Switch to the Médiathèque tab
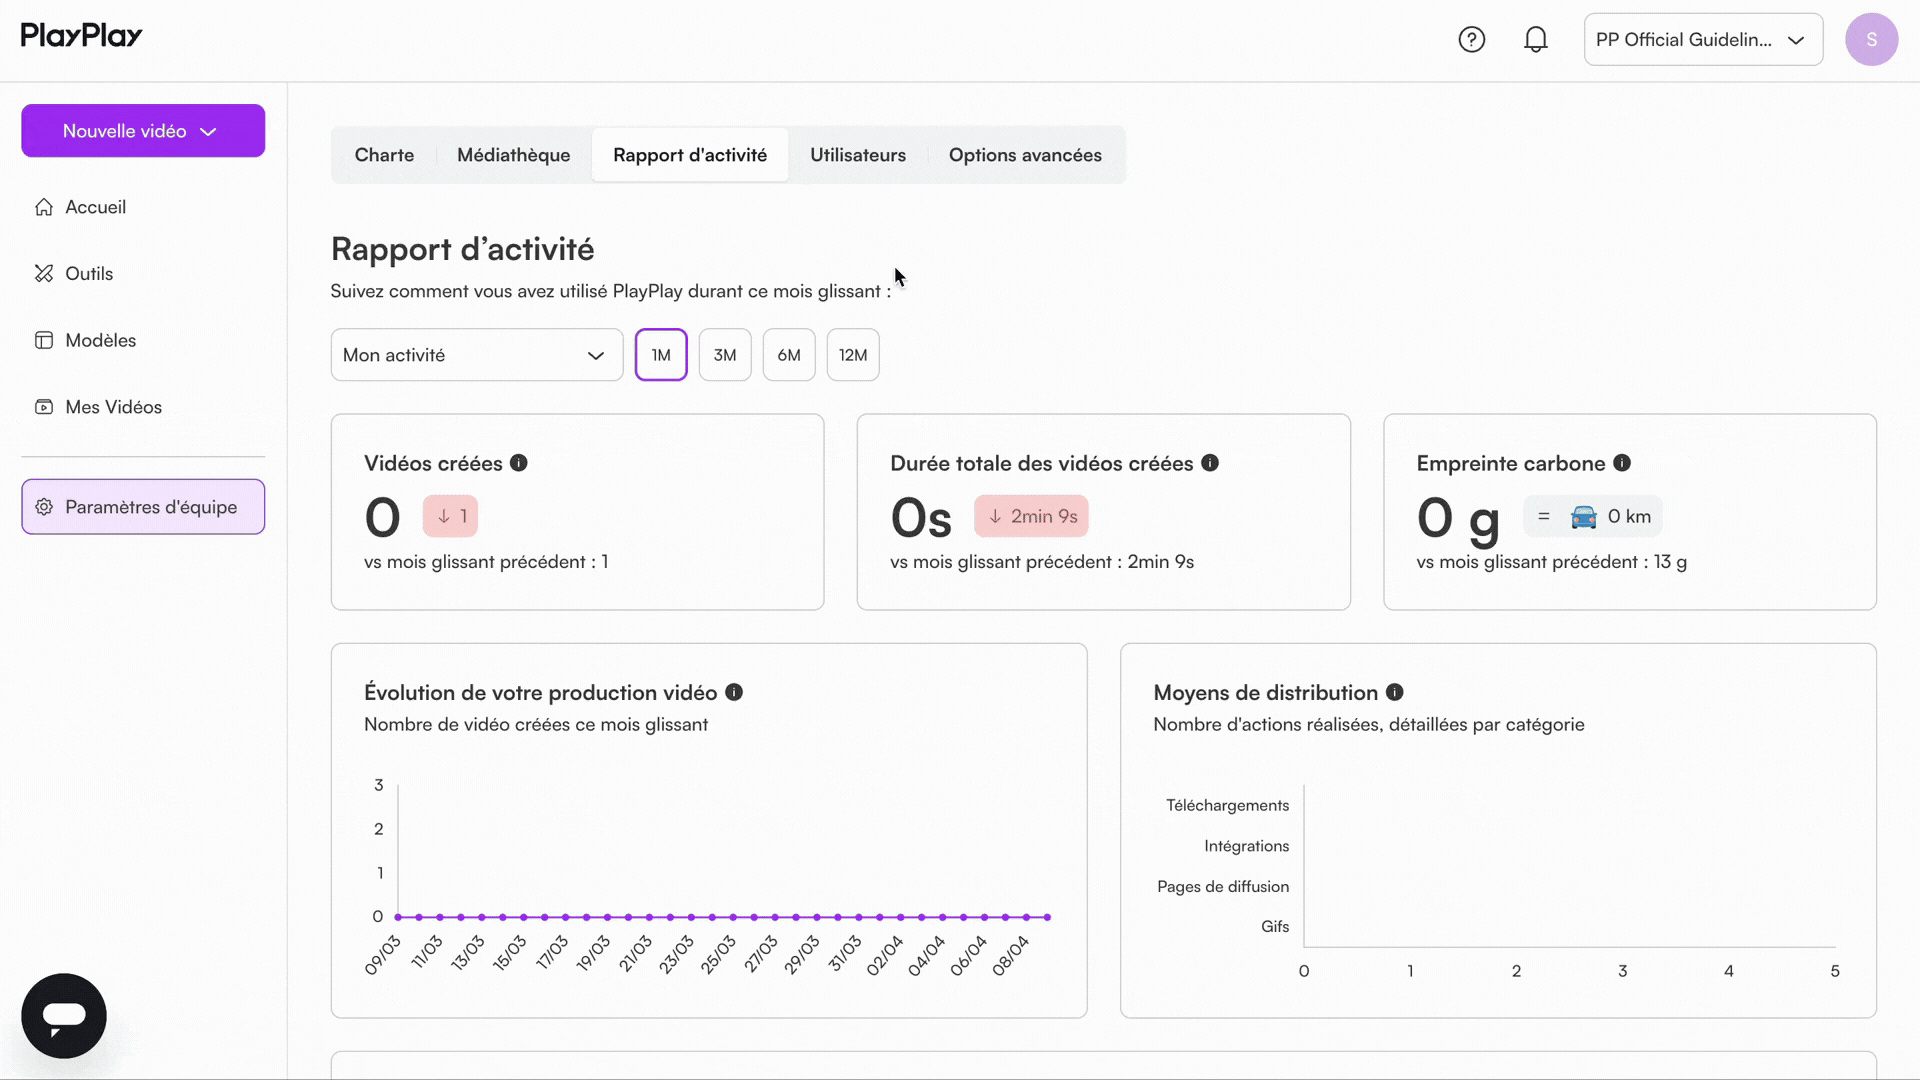1920x1080 pixels. [513, 155]
